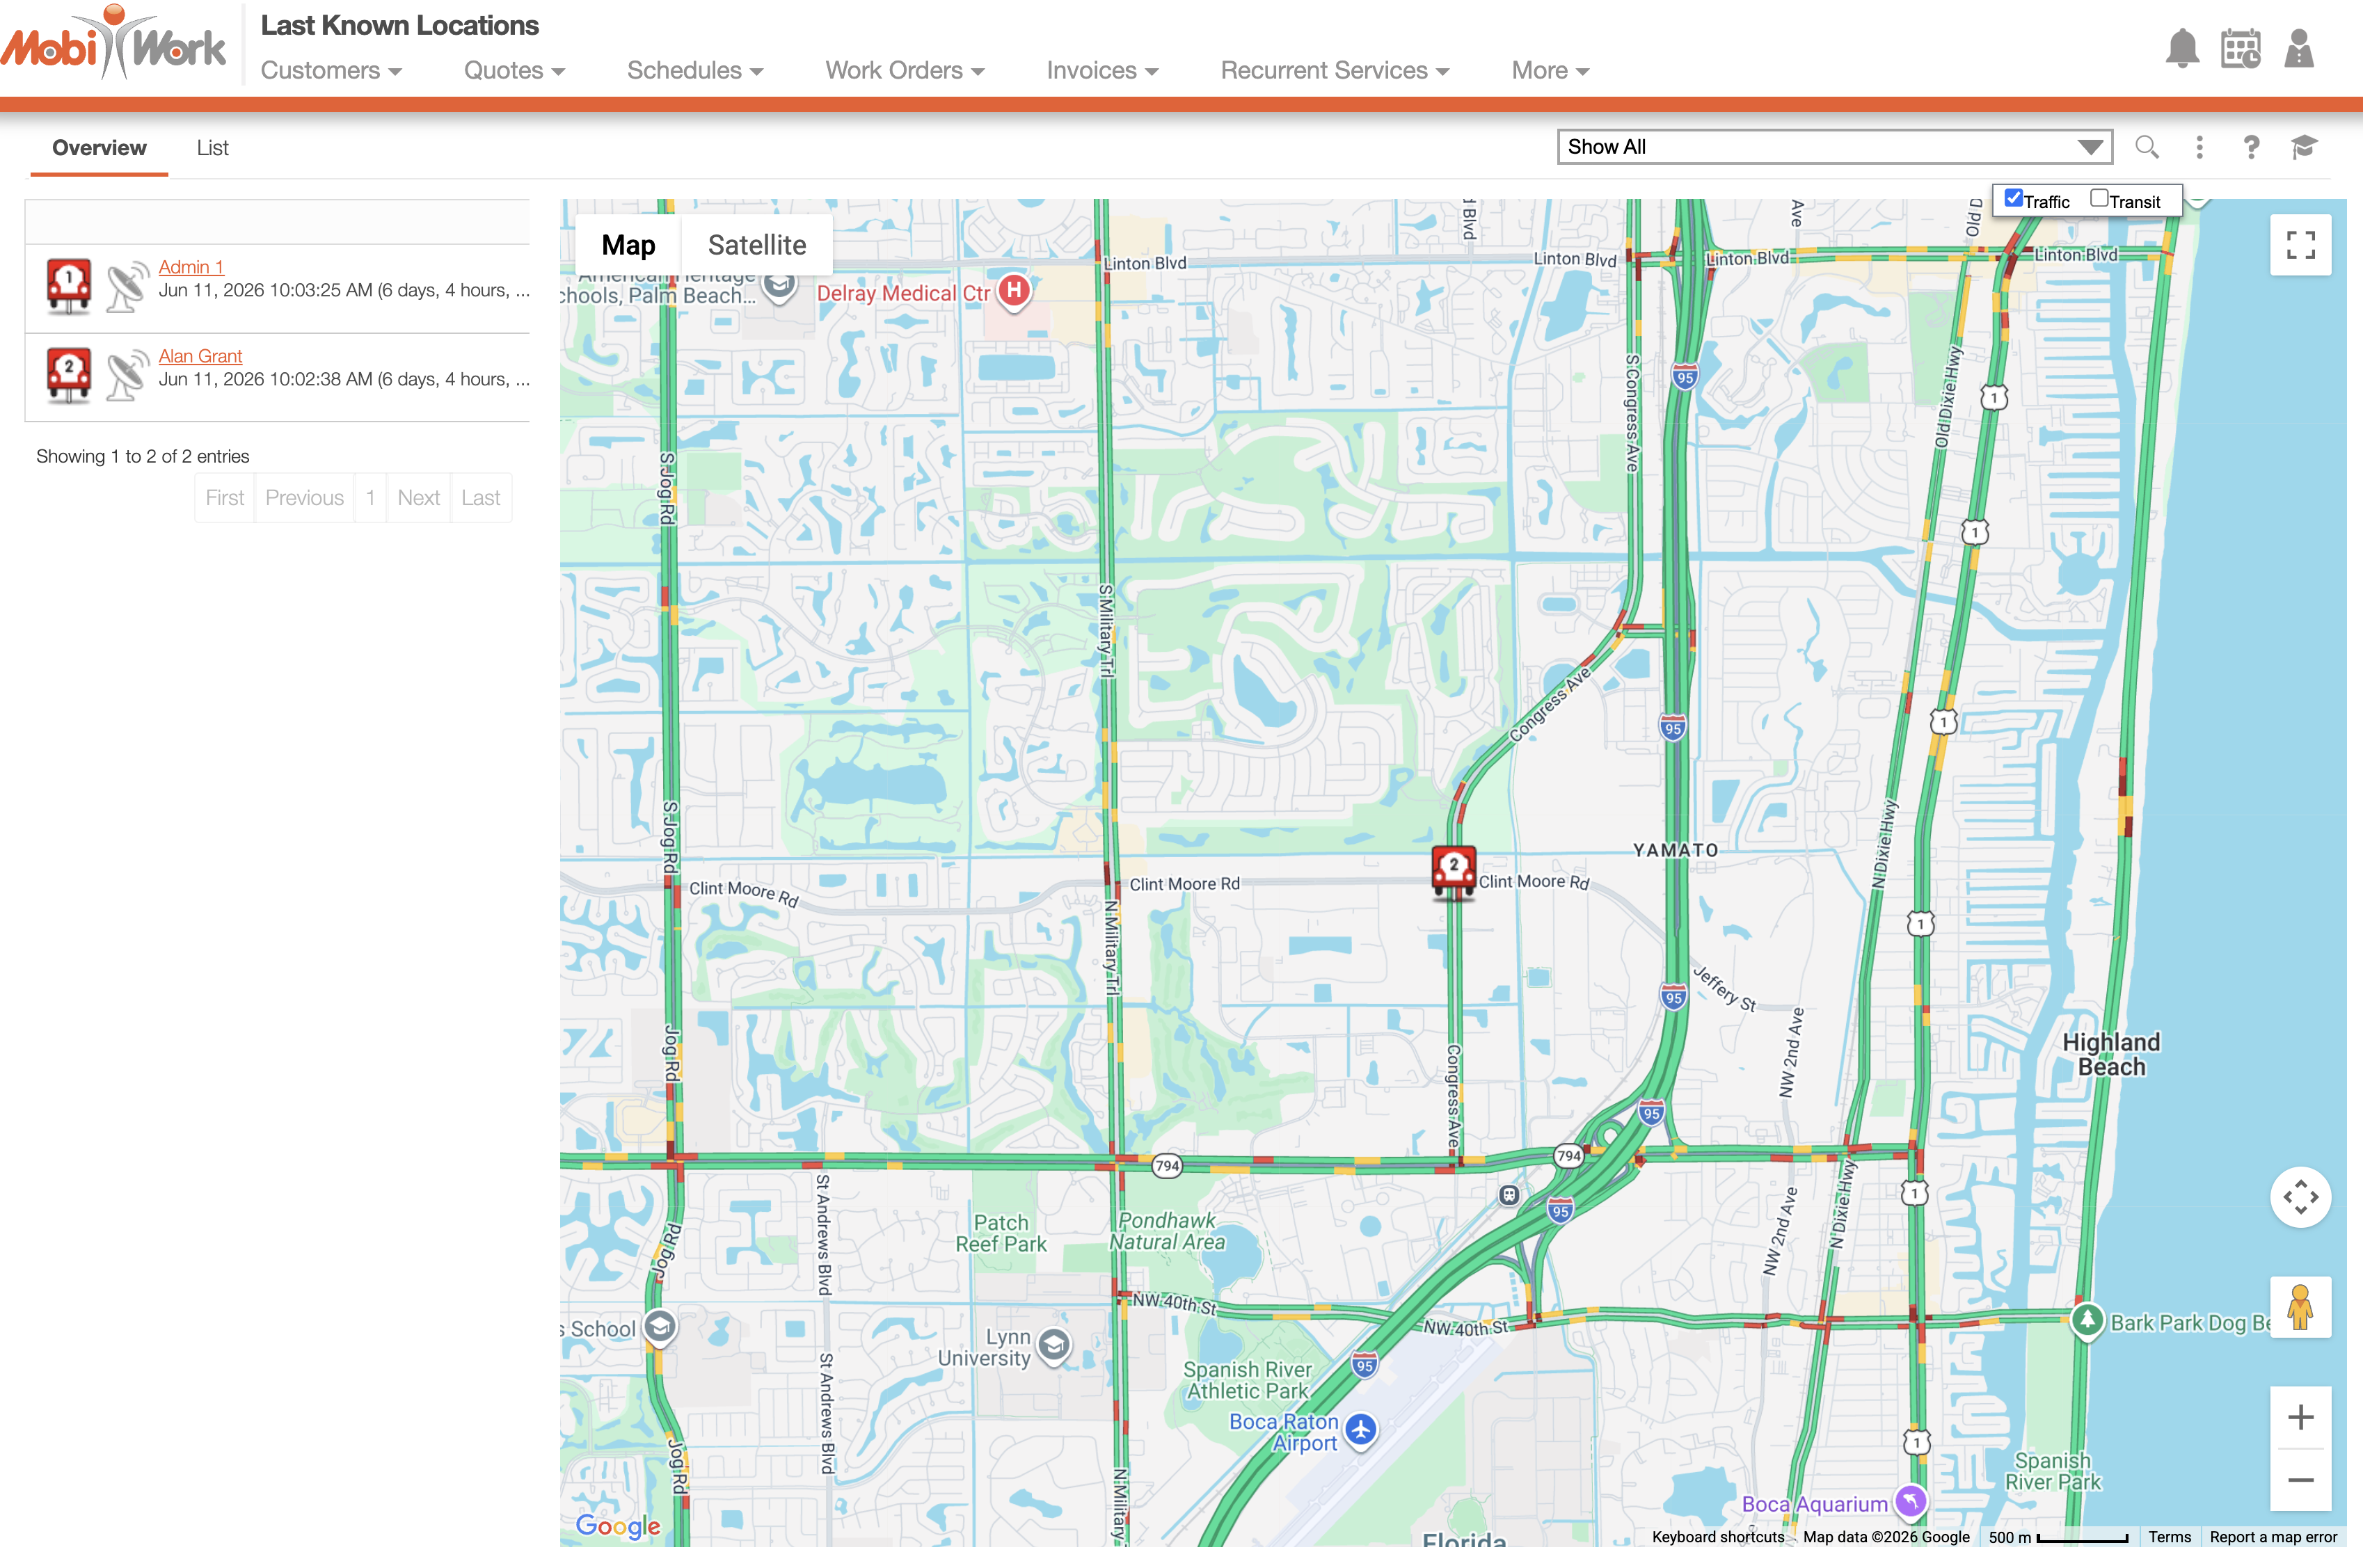Zoom in on the map

[x=2300, y=1416]
